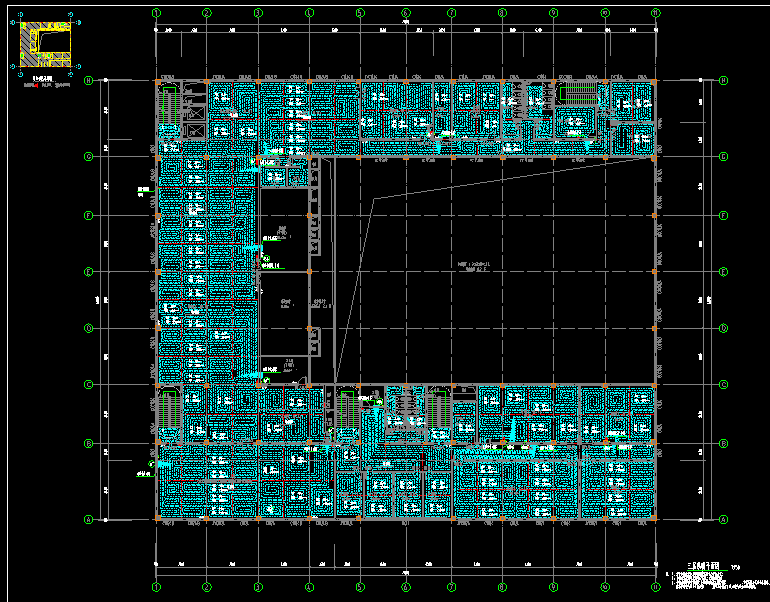Select the upper elevator shaft with X mark
Image resolution: width=770 pixels, height=602 pixels.
pos(194,112)
